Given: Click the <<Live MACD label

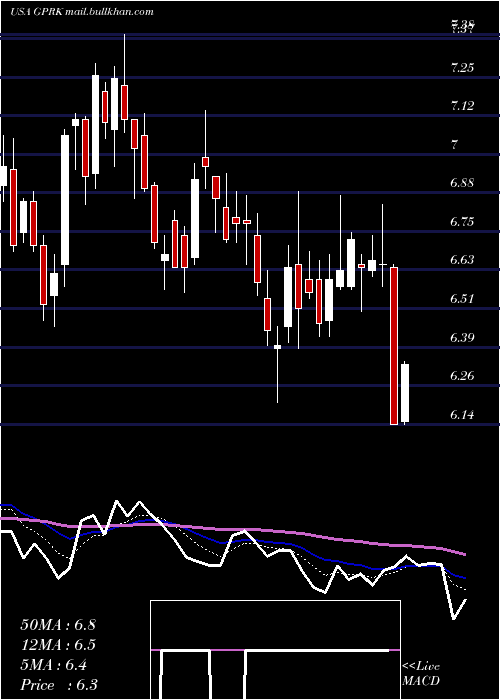Looking at the screenshot, I should [421, 674].
